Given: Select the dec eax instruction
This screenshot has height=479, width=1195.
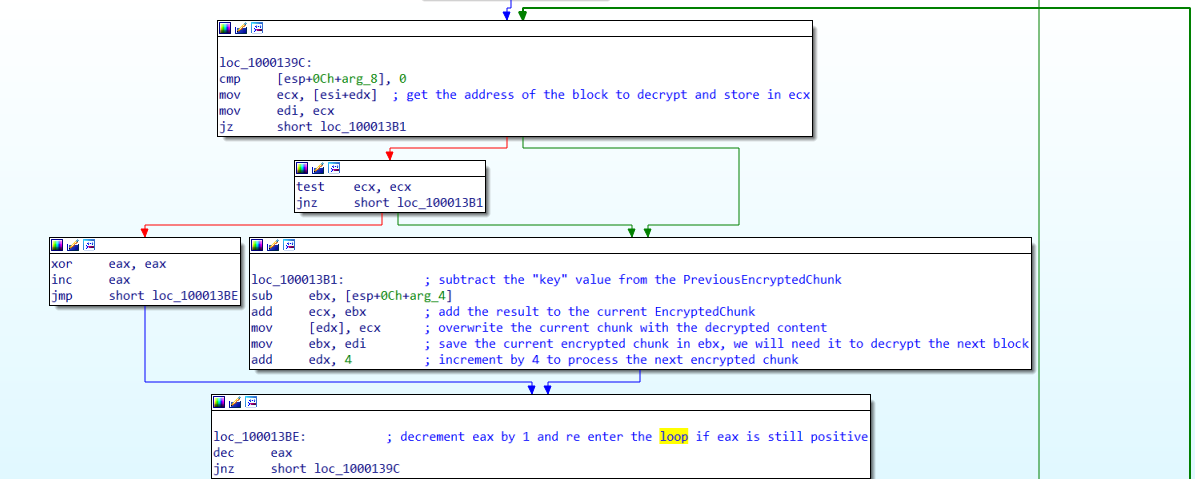Looking at the screenshot, I should pyautogui.click(x=252, y=453).
